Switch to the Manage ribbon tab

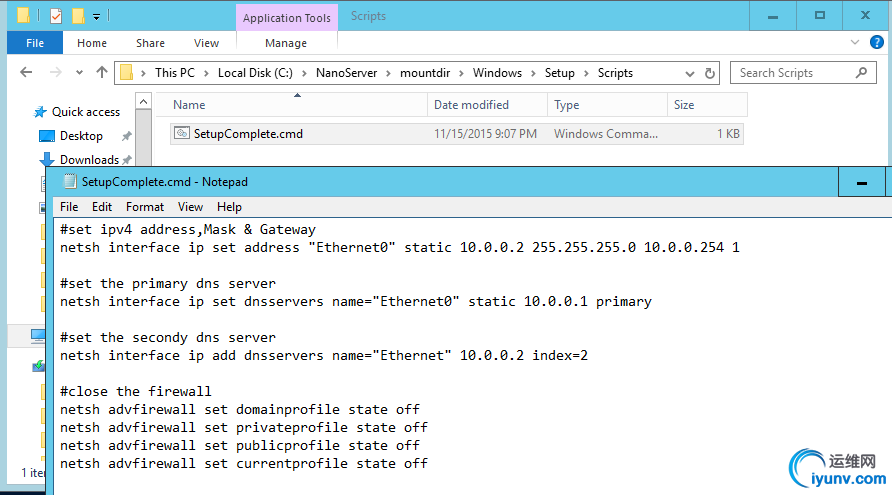(286, 43)
